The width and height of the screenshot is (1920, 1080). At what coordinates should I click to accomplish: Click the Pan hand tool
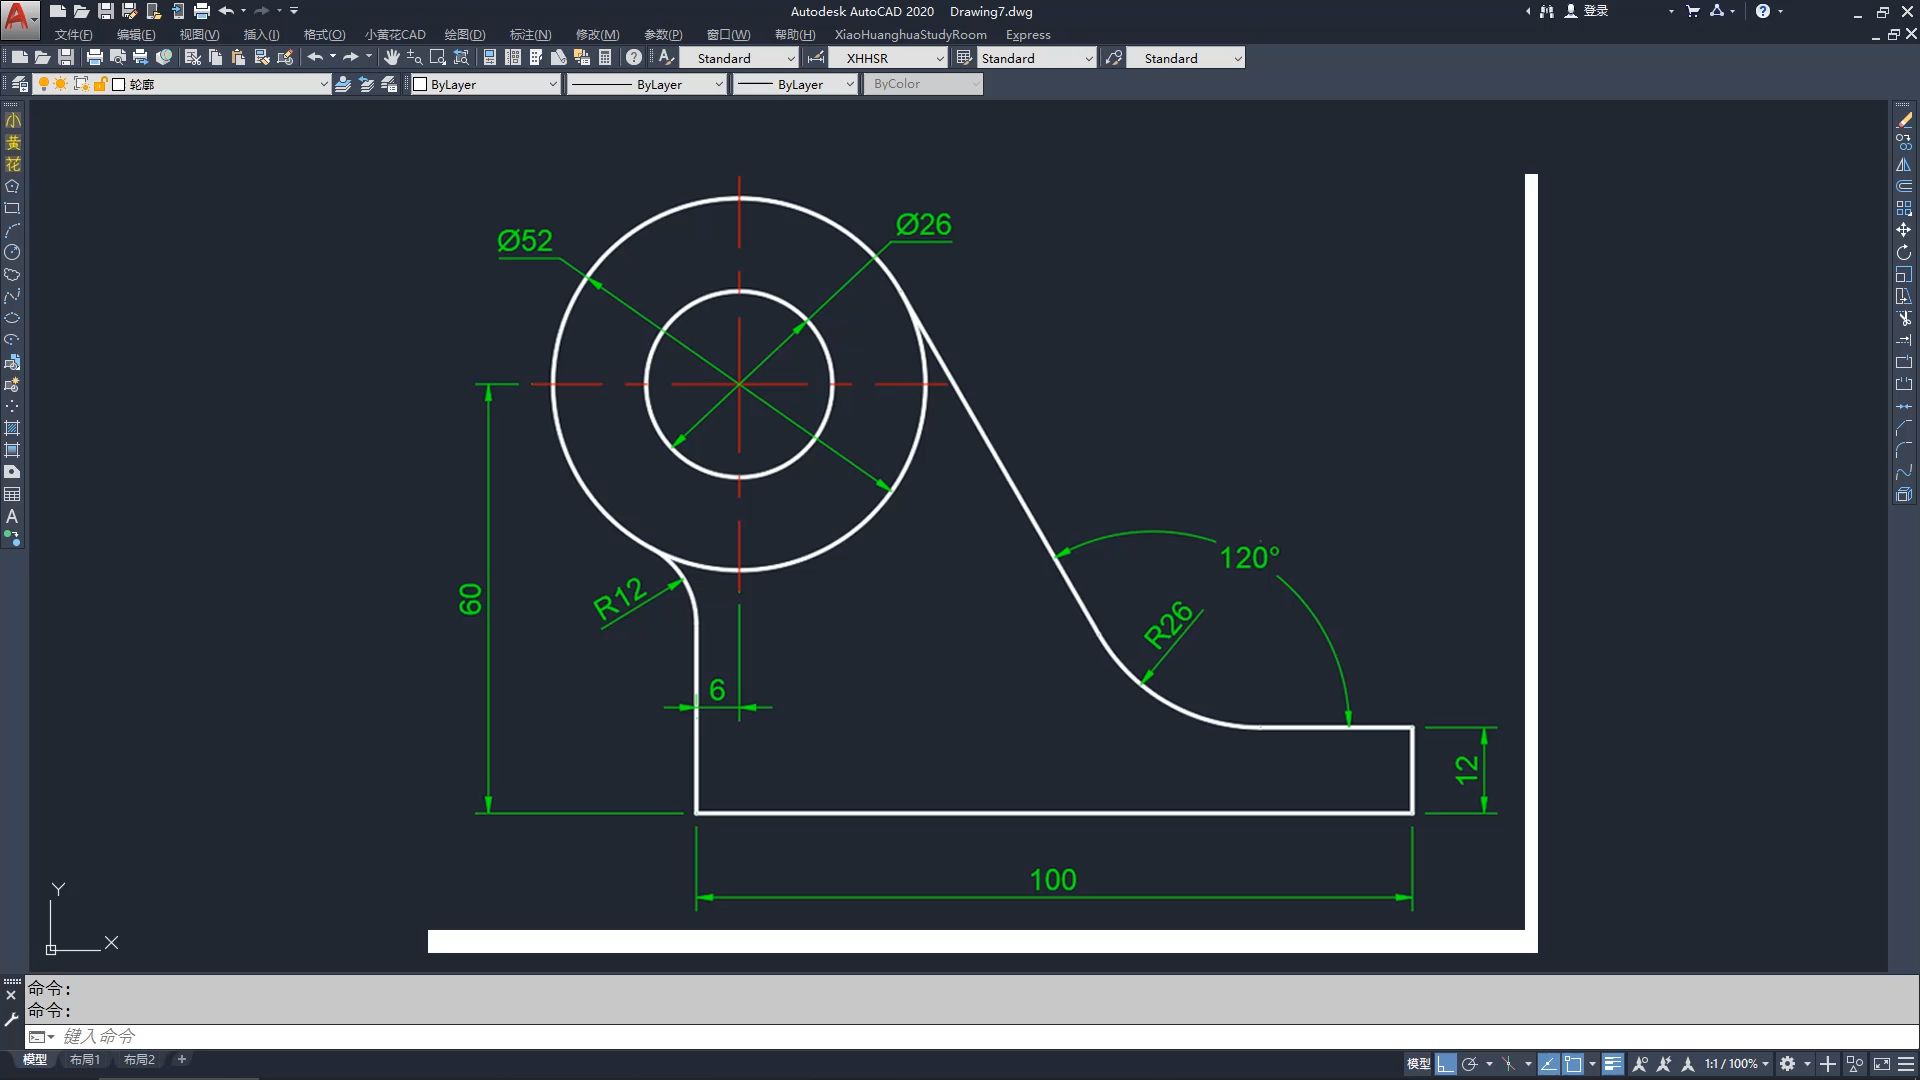(x=392, y=57)
